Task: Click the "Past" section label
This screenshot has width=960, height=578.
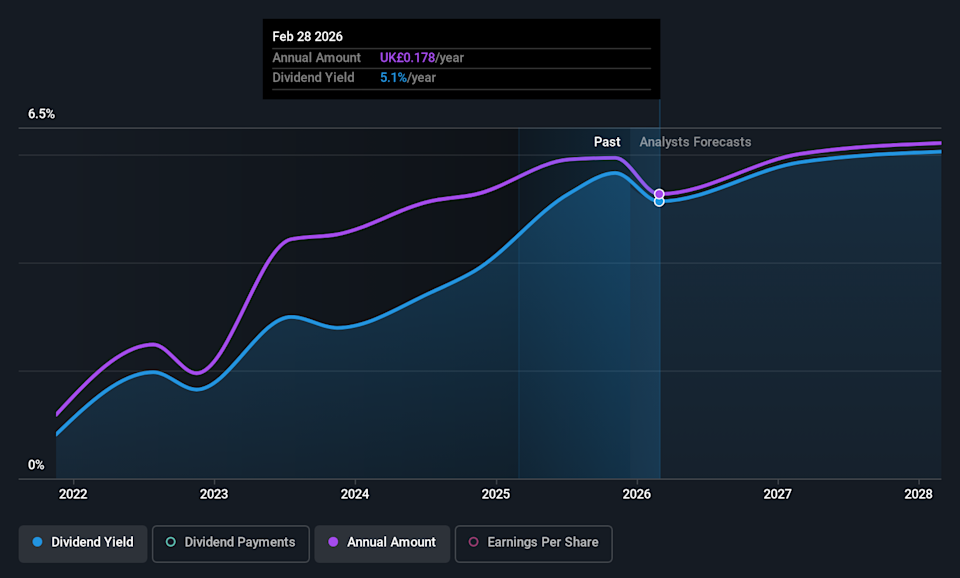Action: 606,142
